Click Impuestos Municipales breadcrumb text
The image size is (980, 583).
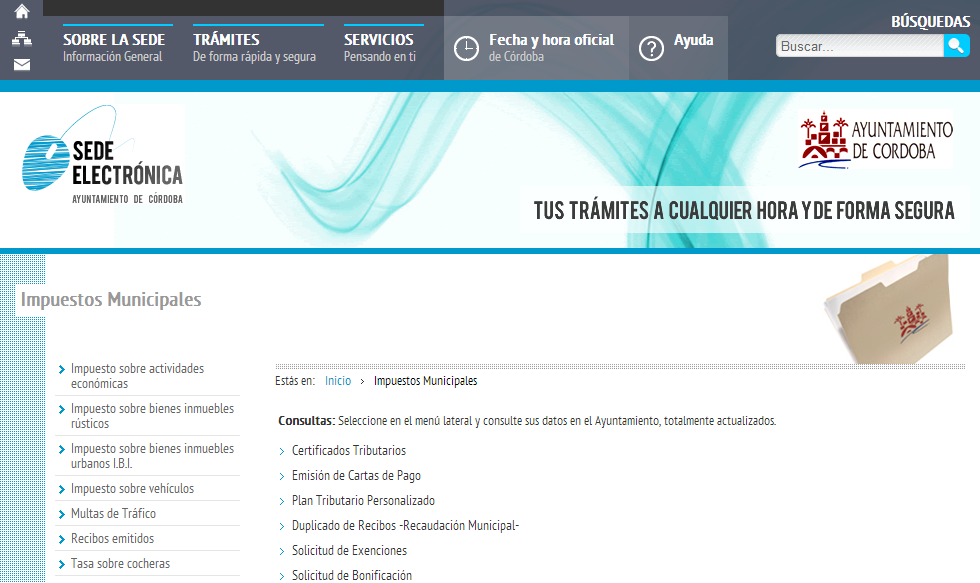pyautogui.click(x=426, y=381)
